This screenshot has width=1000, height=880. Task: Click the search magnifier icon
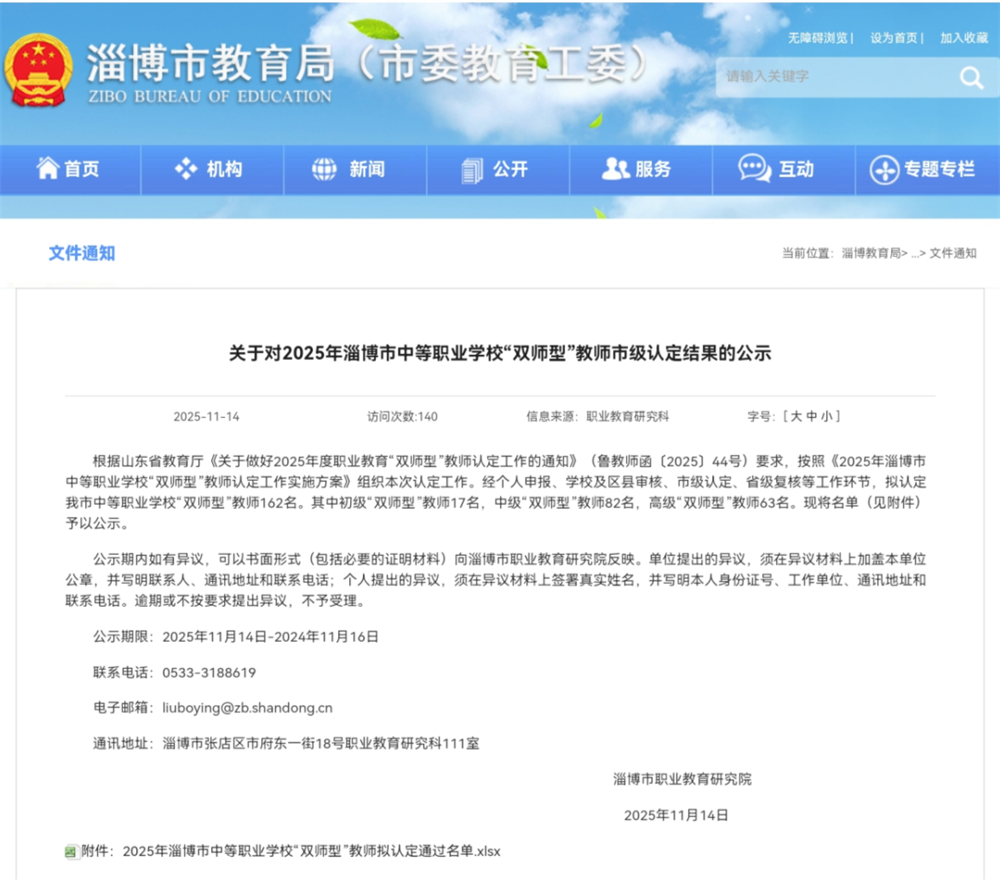[x=969, y=77]
